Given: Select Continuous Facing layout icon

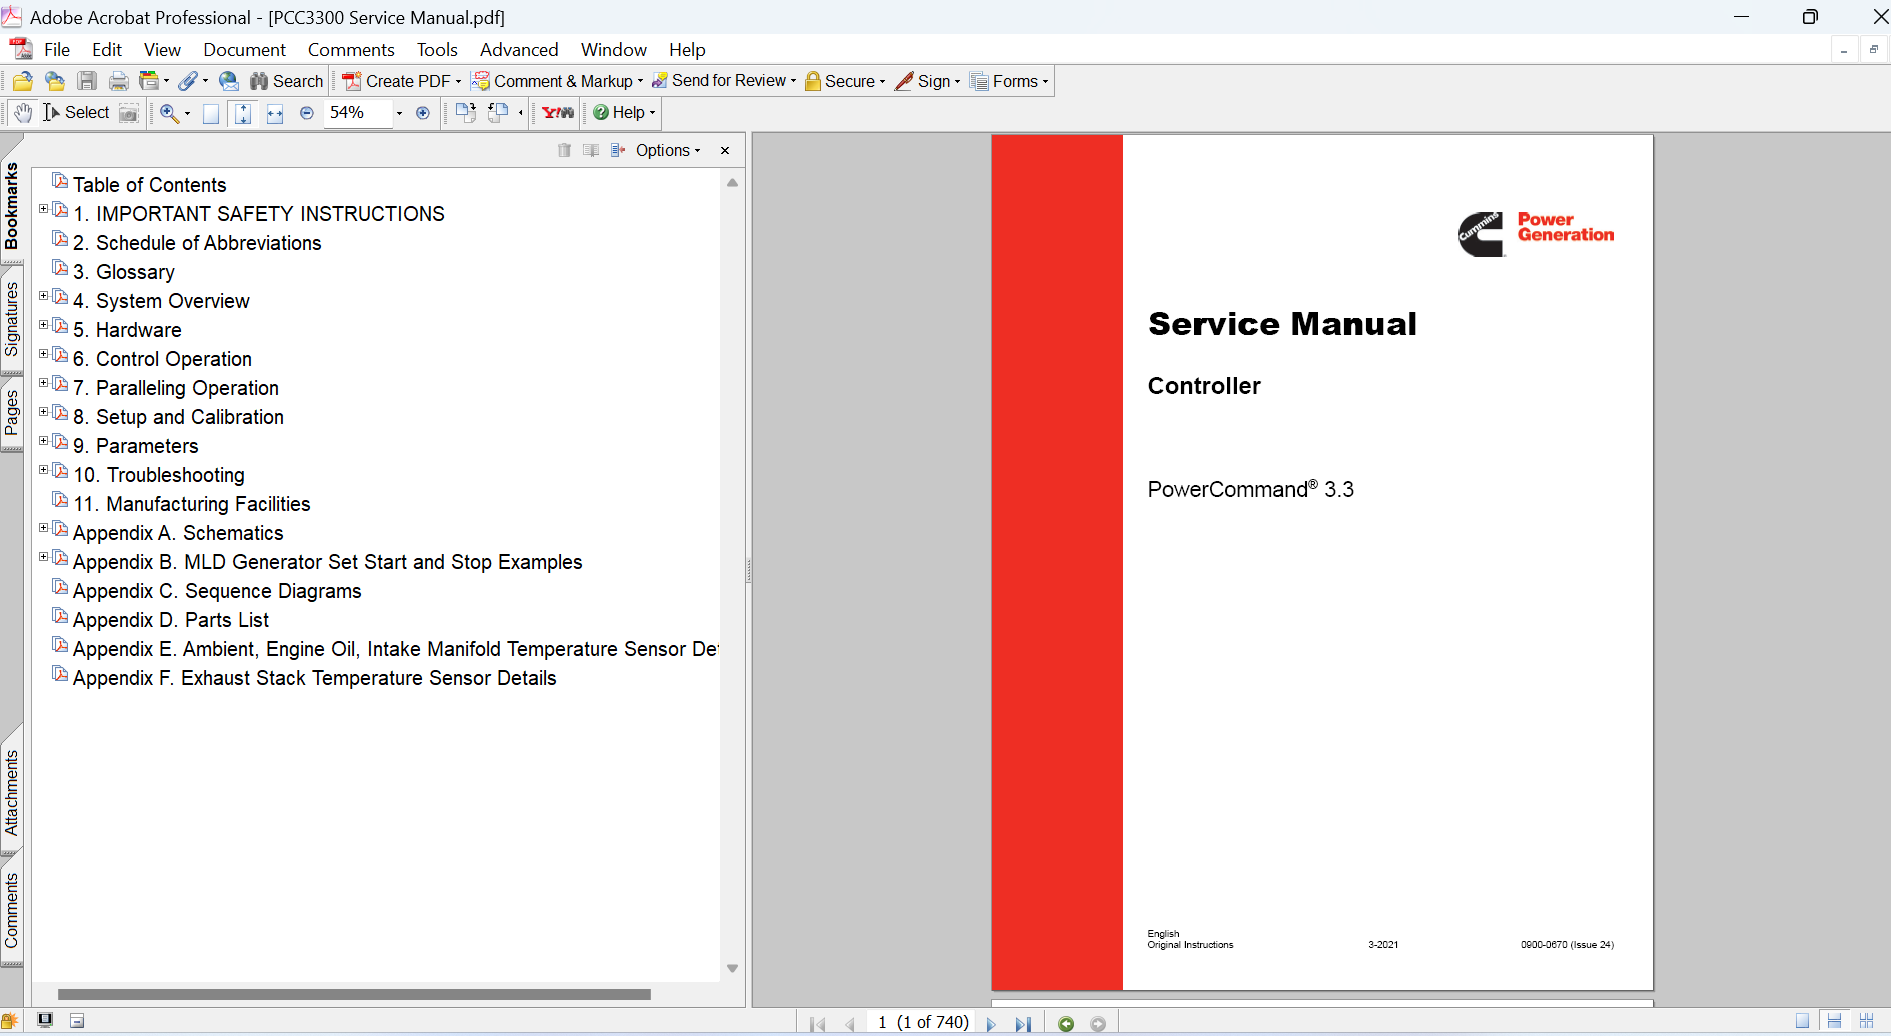Looking at the screenshot, I should click(x=1866, y=1021).
